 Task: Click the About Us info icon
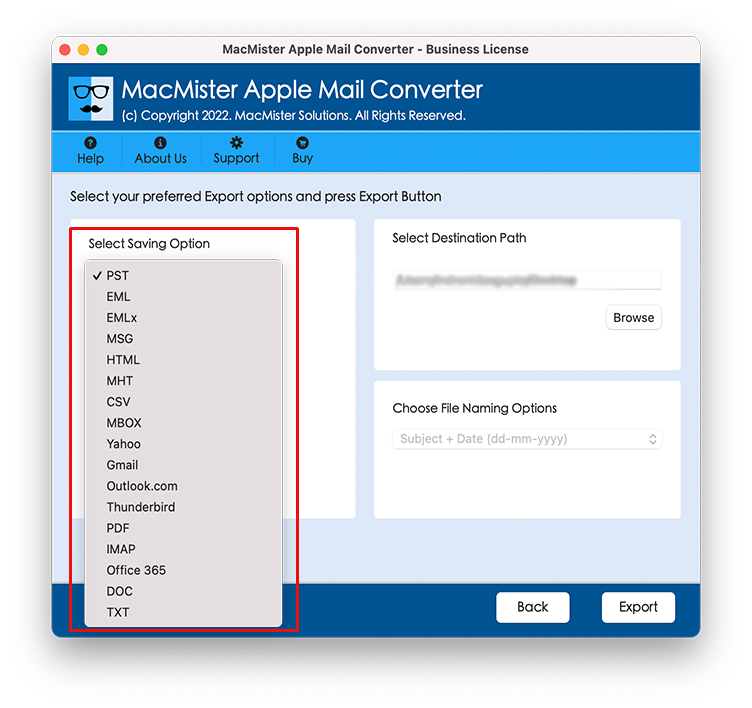click(160, 143)
